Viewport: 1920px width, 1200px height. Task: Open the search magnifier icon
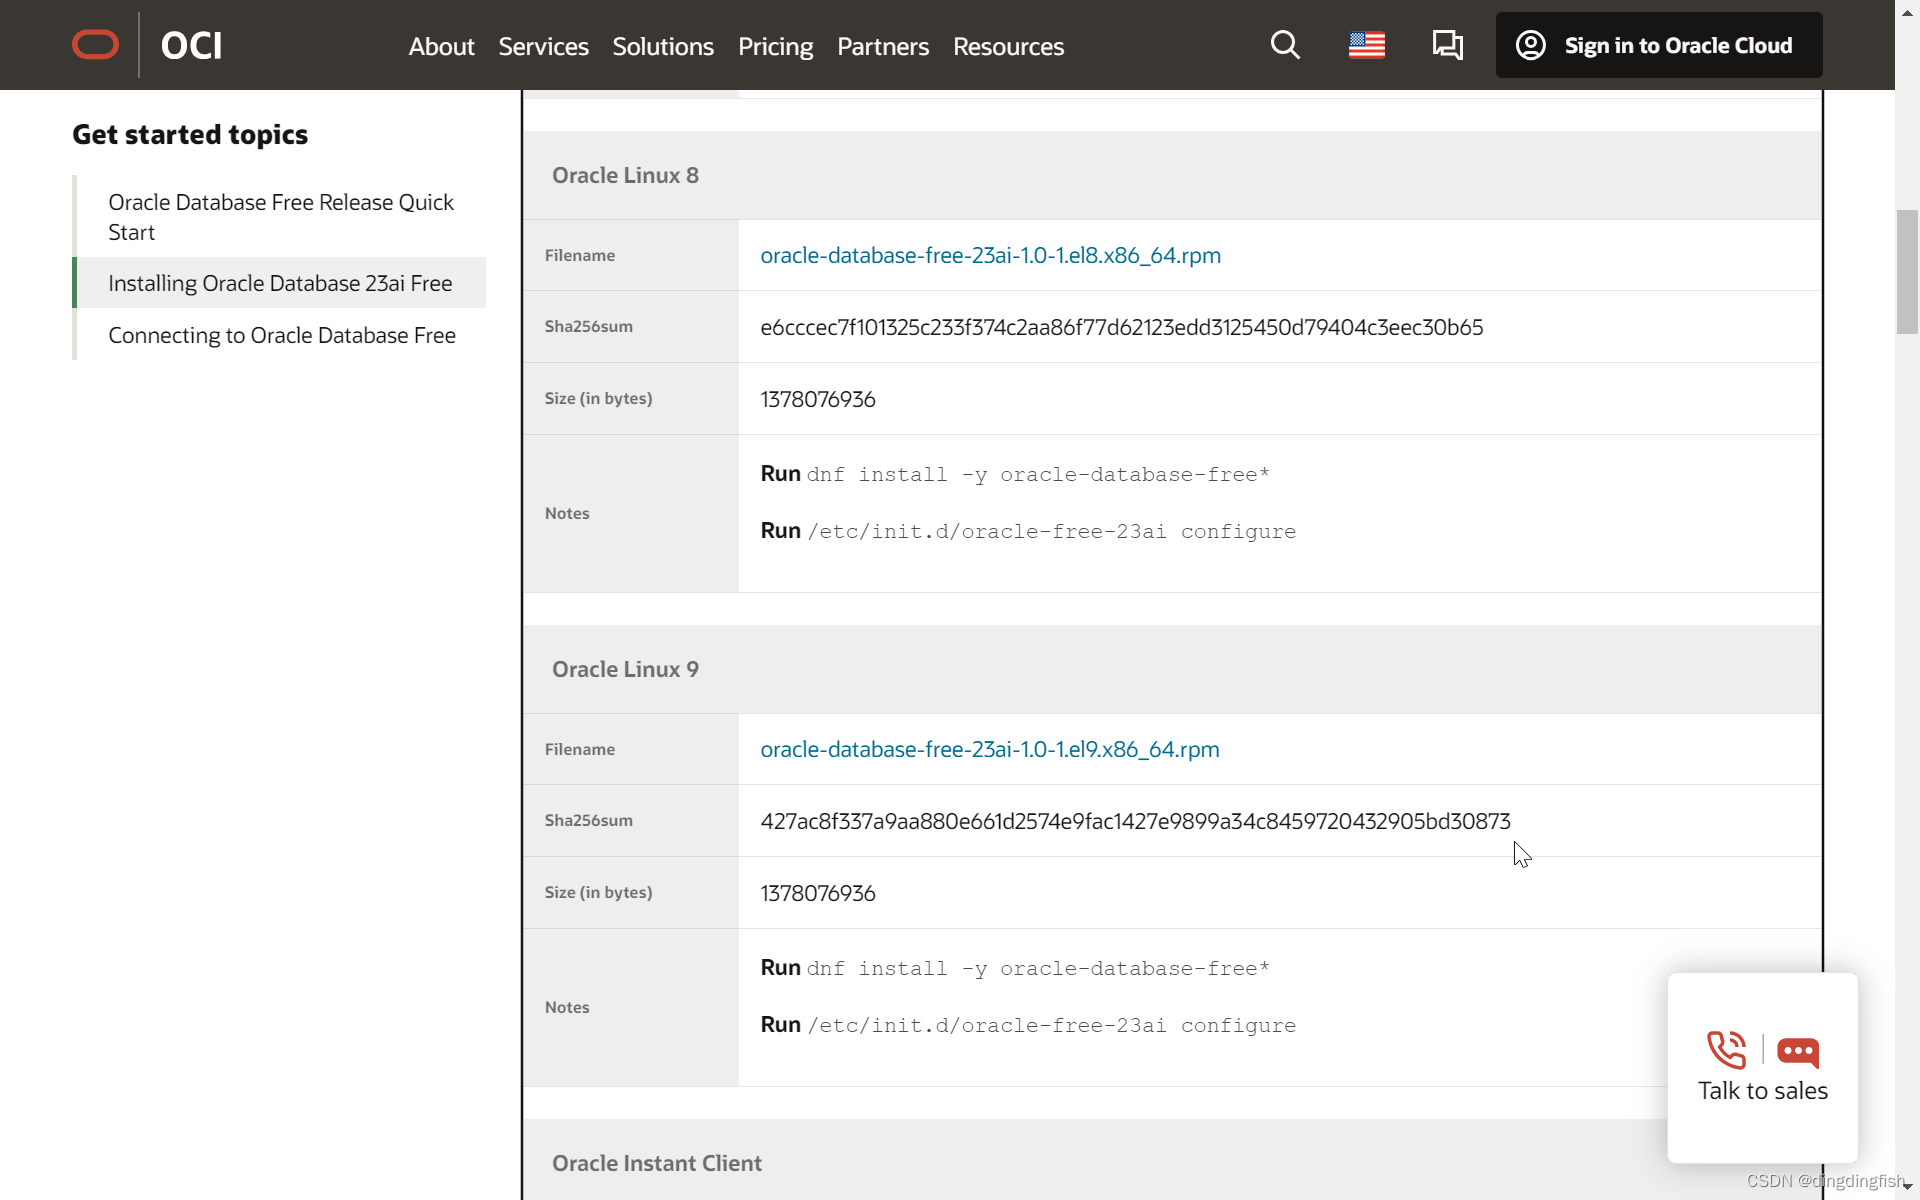(x=1285, y=45)
